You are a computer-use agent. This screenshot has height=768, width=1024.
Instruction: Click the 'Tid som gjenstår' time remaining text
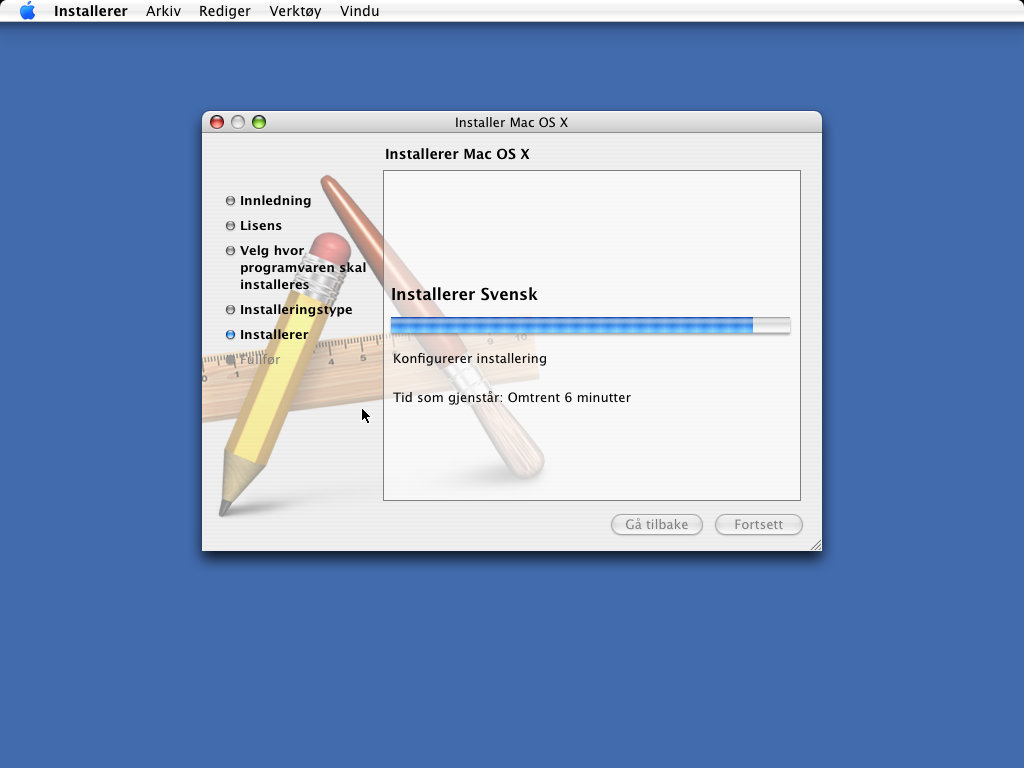pyautogui.click(x=512, y=398)
